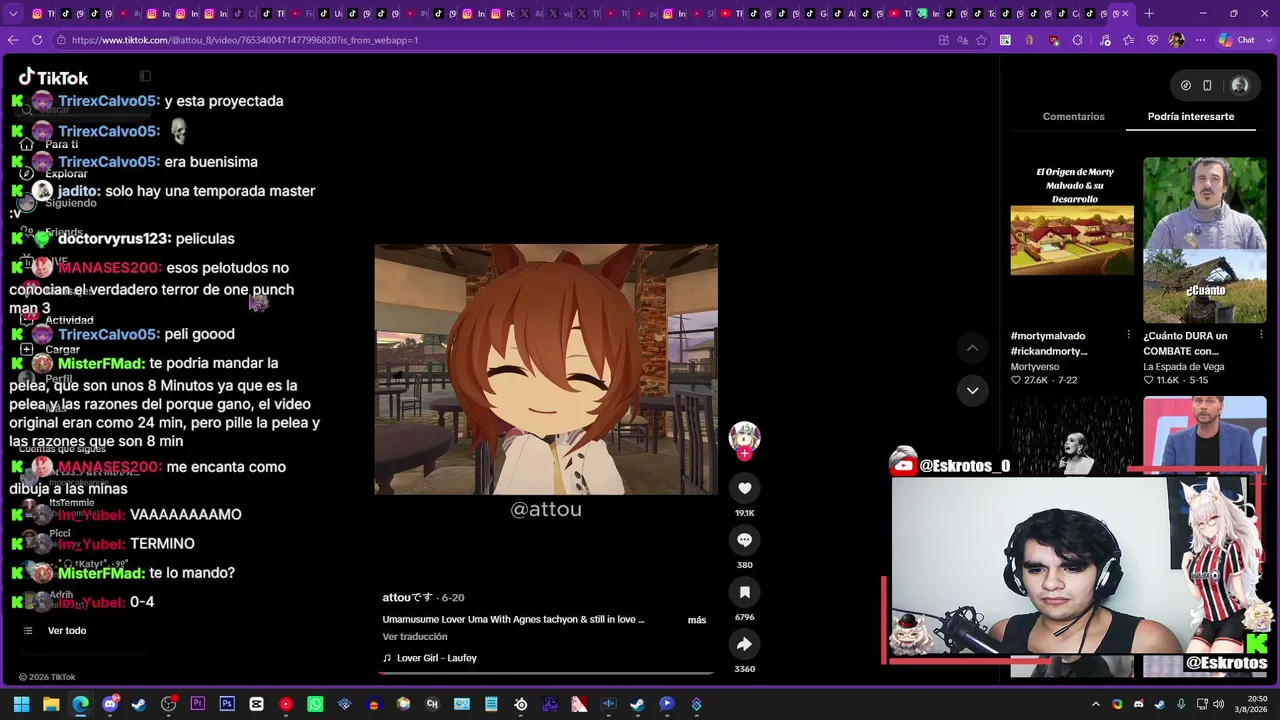
Task: Click the round TikTok coin icon in header
Action: tap(1186, 86)
